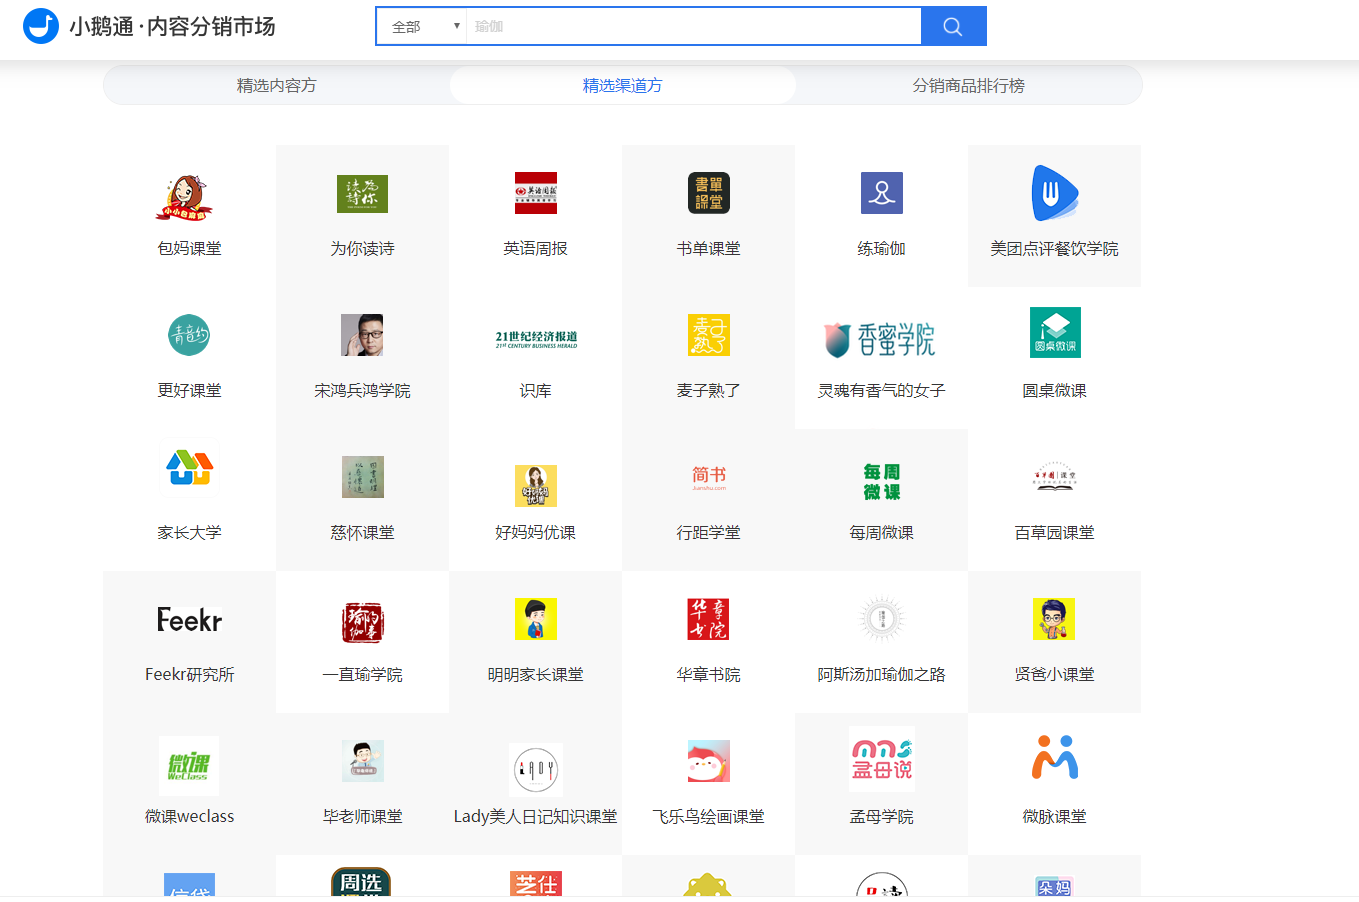The image size is (1359, 902).
Task: Click the Feekr logo
Action: [x=189, y=619]
